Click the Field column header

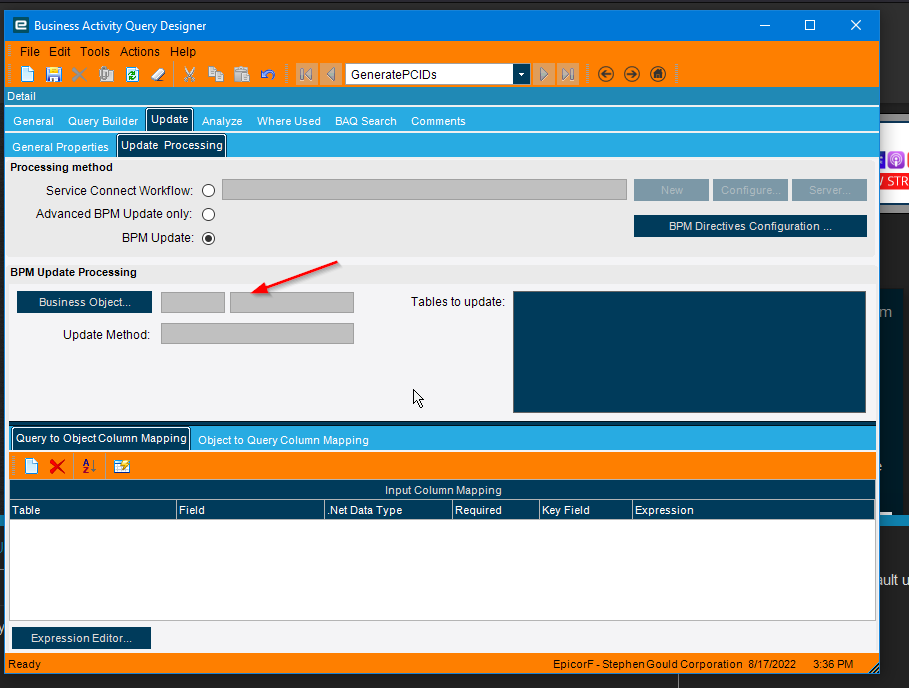pos(250,510)
